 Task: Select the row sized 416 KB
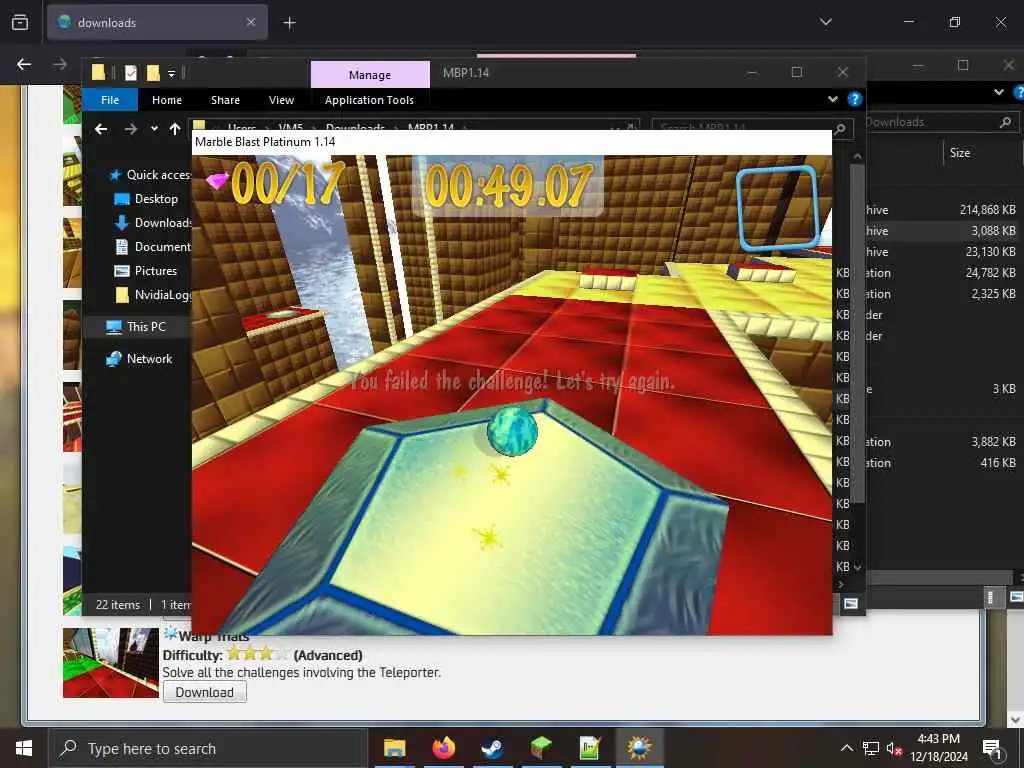click(940, 462)
